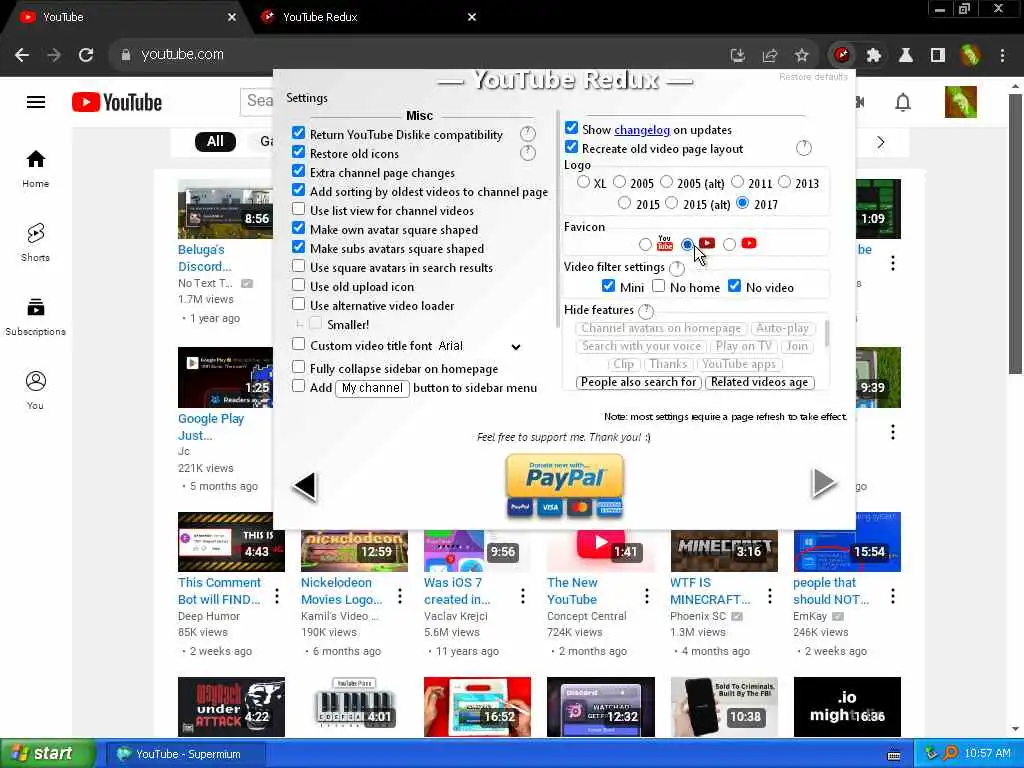1024x768 pixels.
Task: Show help for Hide features
Action: coord(646,311)
